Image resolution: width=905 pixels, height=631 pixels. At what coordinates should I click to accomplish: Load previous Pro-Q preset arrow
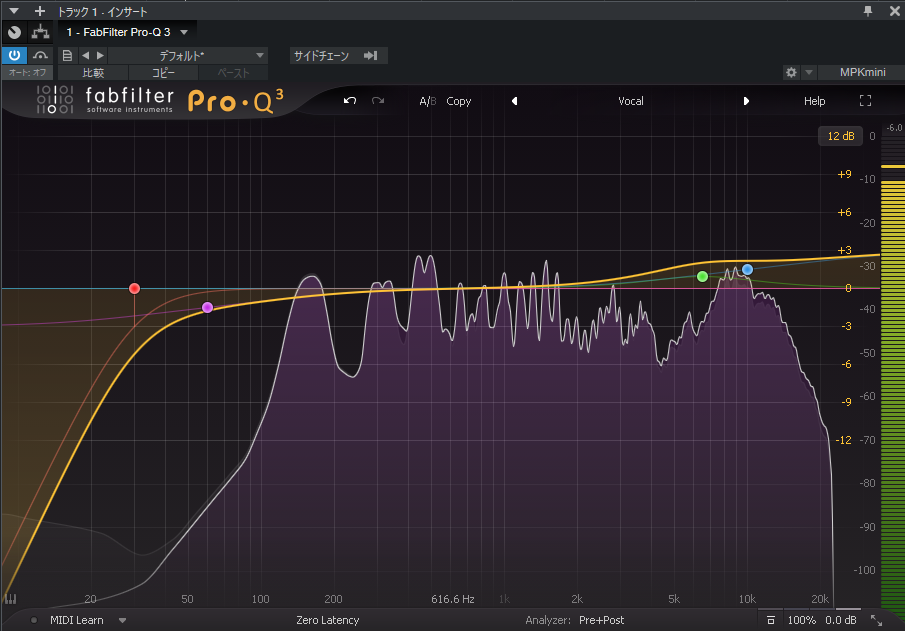tap(514, 101)
